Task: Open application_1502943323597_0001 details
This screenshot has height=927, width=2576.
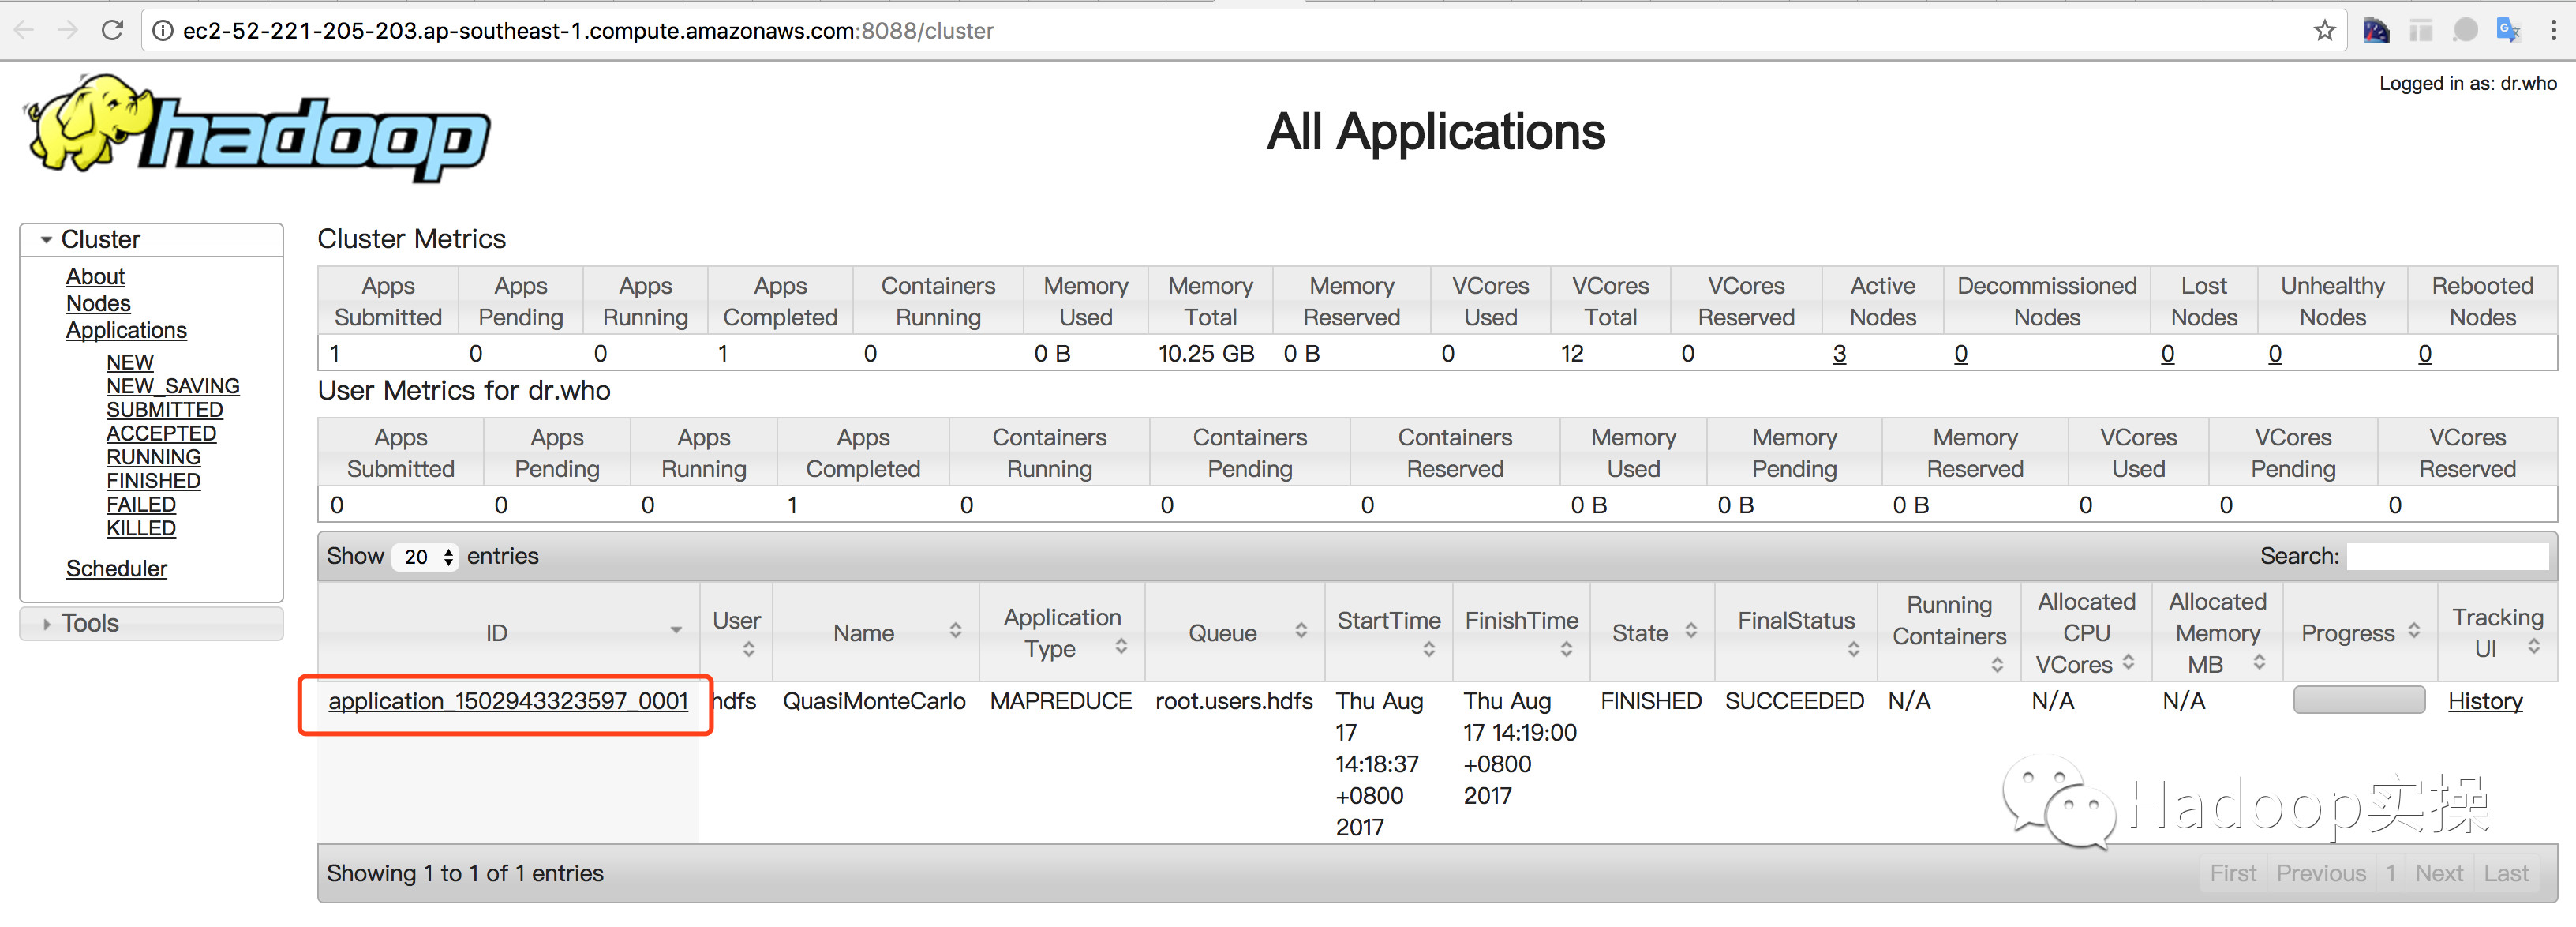Action: pyautogui.click(x=508, y=701)
